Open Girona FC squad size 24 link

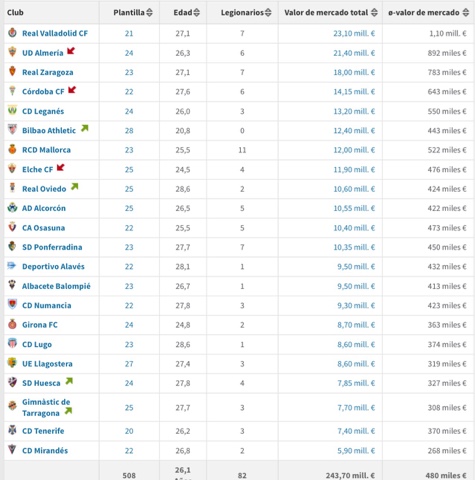pyautogui.click(x=129, y=325)
